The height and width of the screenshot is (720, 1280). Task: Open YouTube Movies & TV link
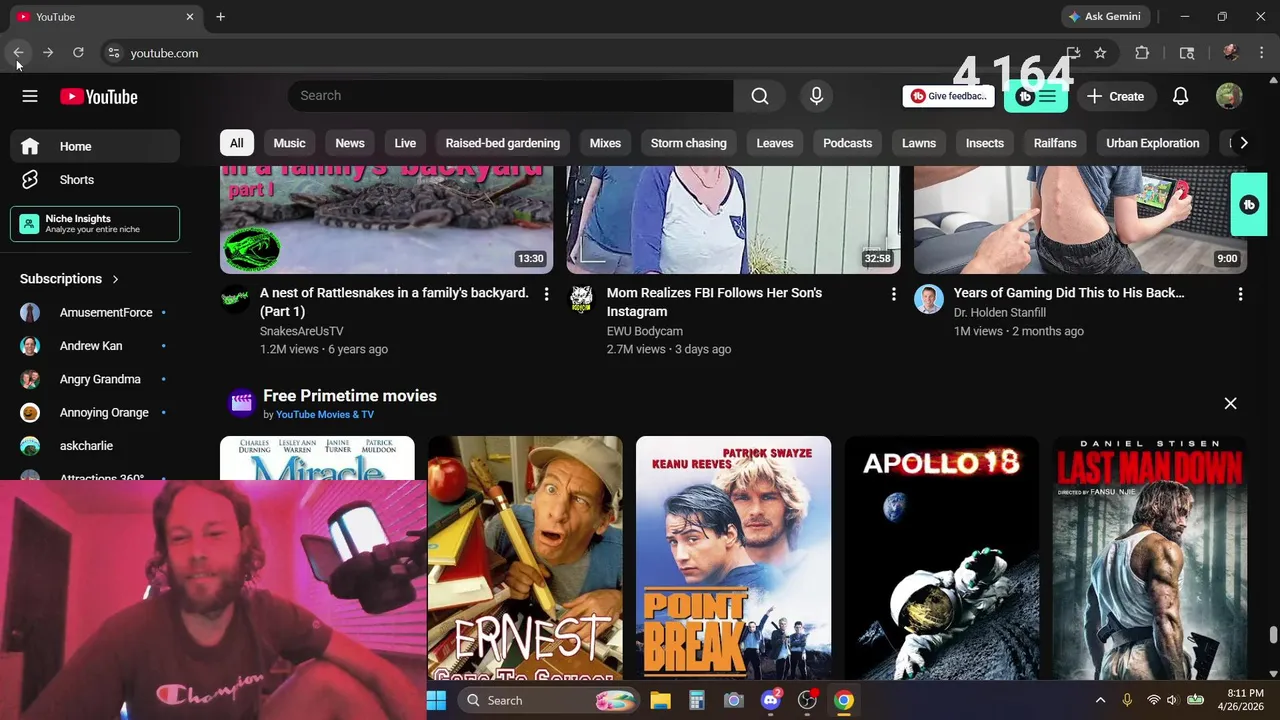pos(325,414)
